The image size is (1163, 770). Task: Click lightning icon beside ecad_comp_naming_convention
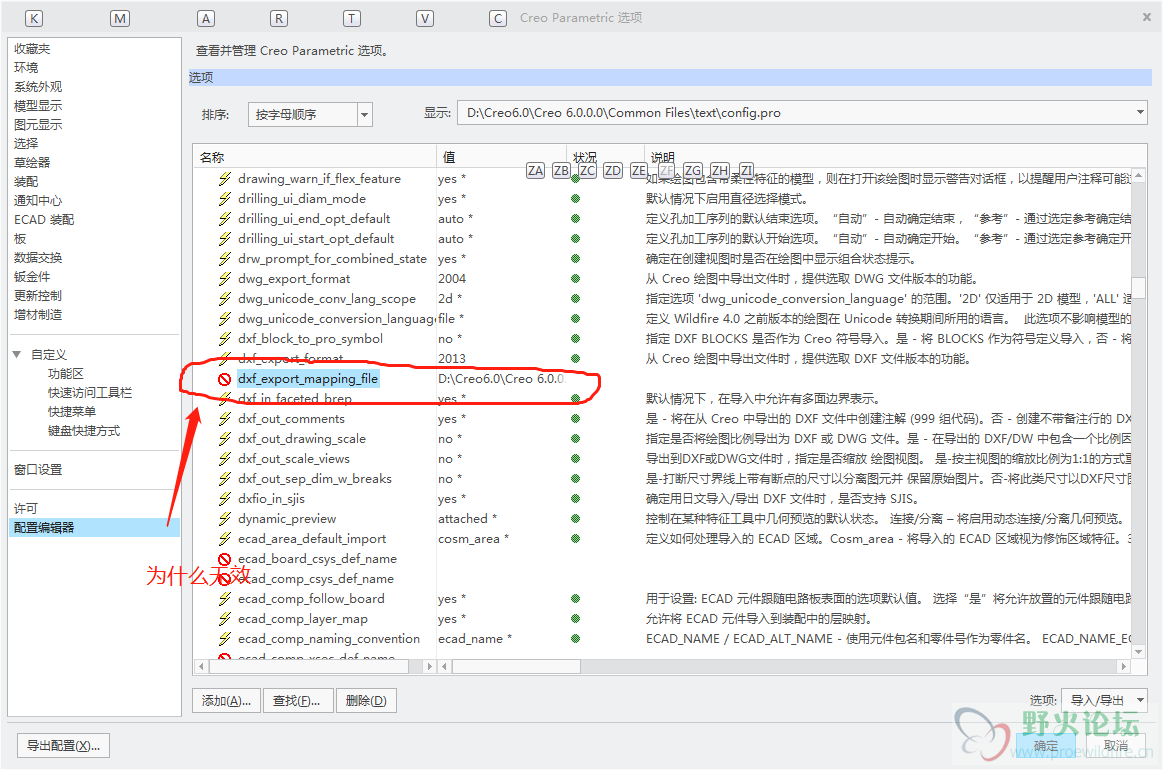pos(225,639)
